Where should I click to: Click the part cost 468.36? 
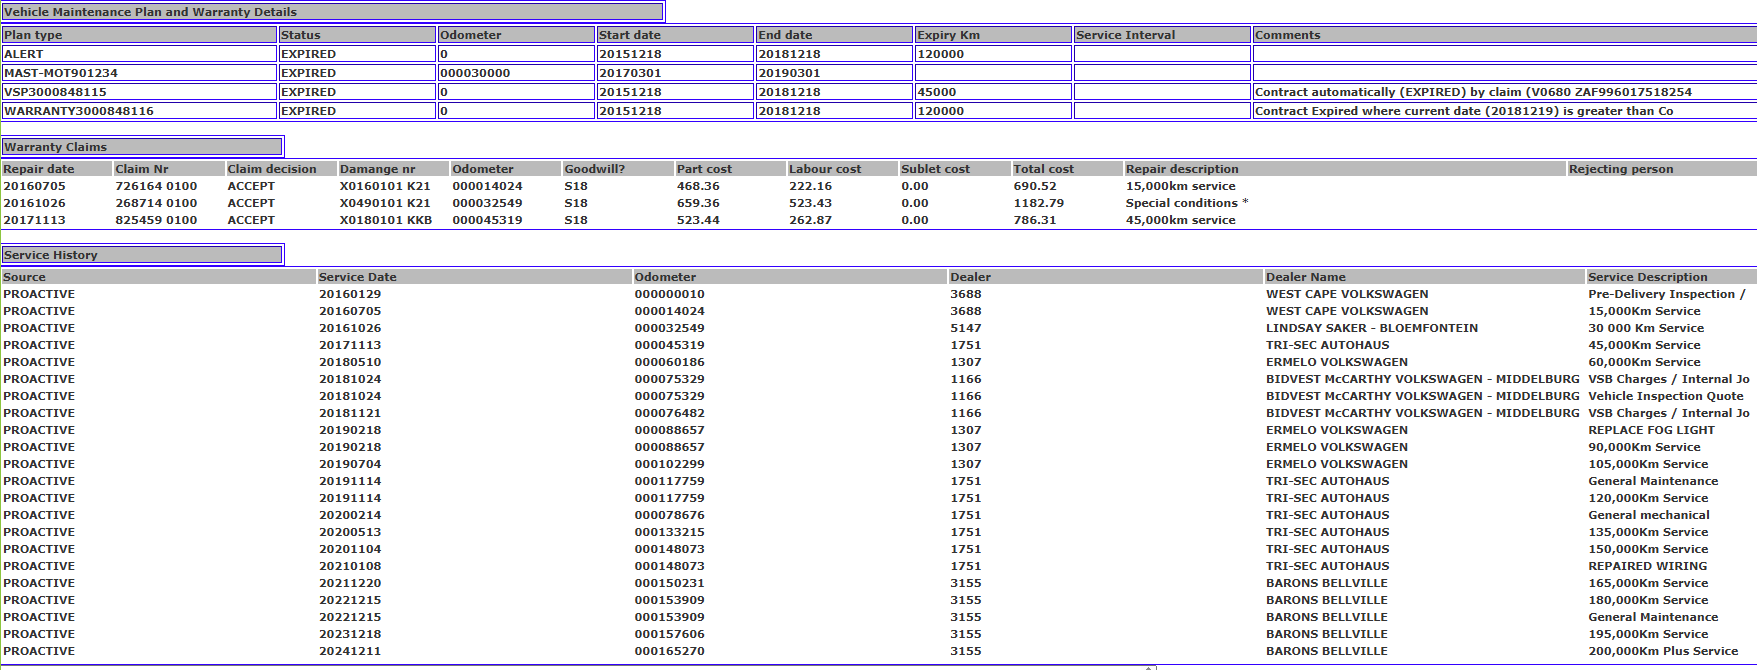(698, 186)
